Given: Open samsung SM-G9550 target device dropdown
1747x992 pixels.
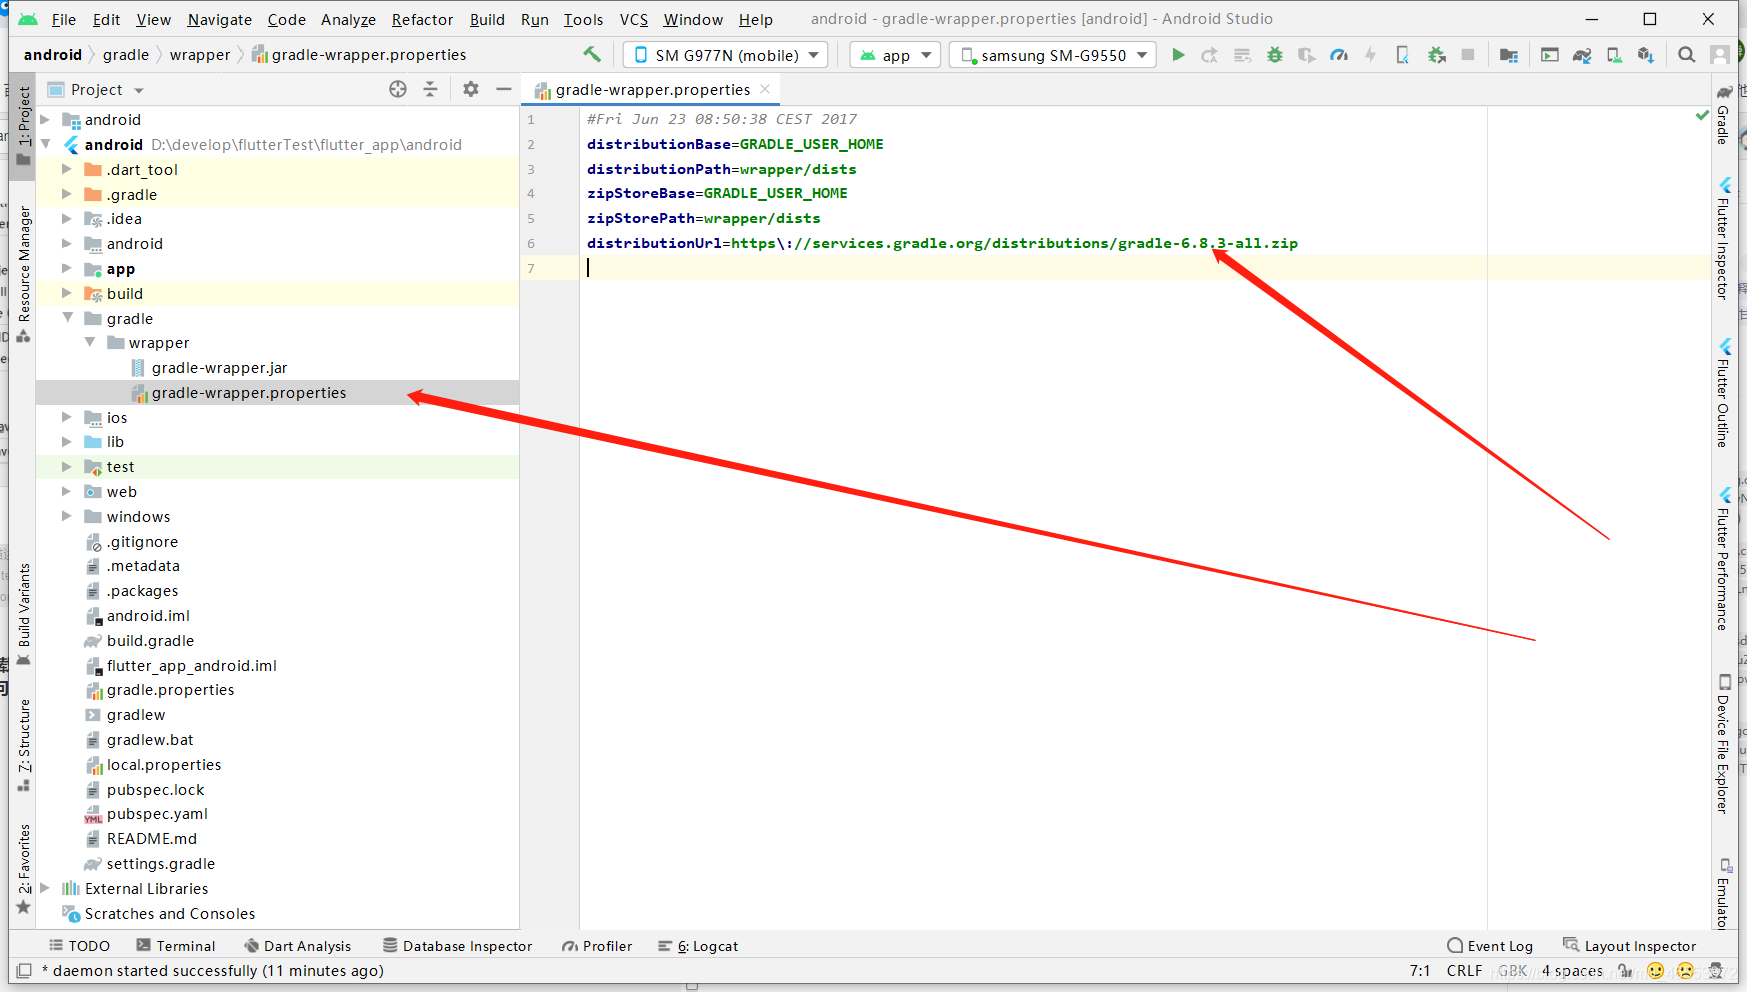Looking at the screenshot, I should (1053, 55).
